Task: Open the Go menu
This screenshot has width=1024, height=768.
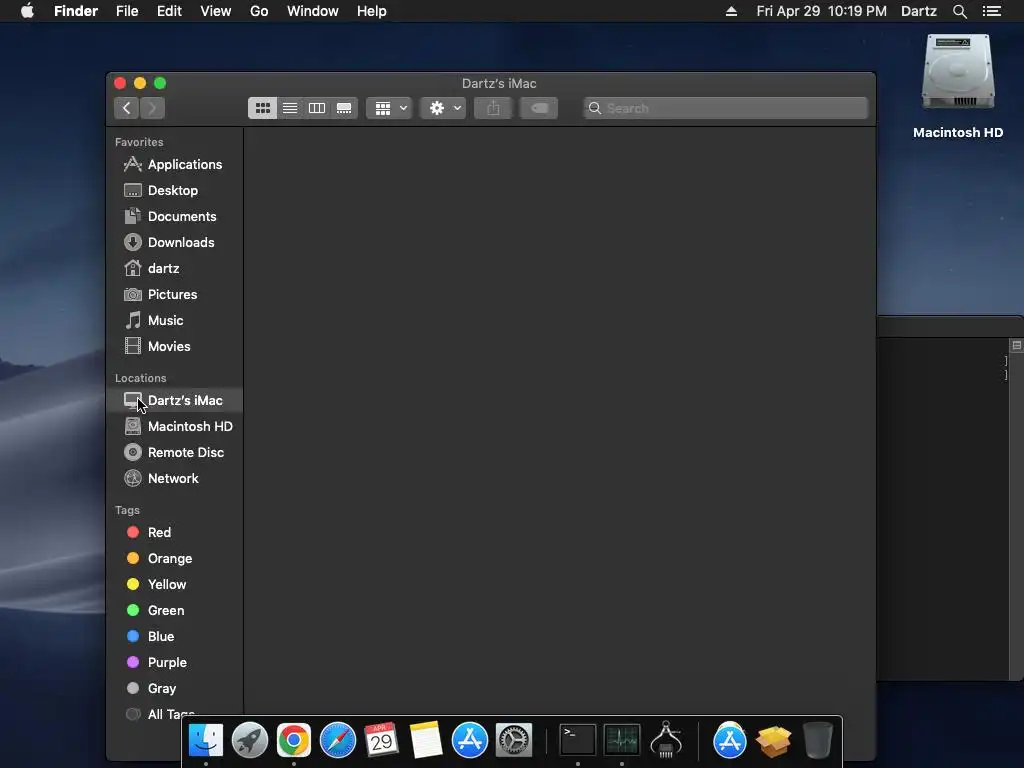Action: point(259,11)
